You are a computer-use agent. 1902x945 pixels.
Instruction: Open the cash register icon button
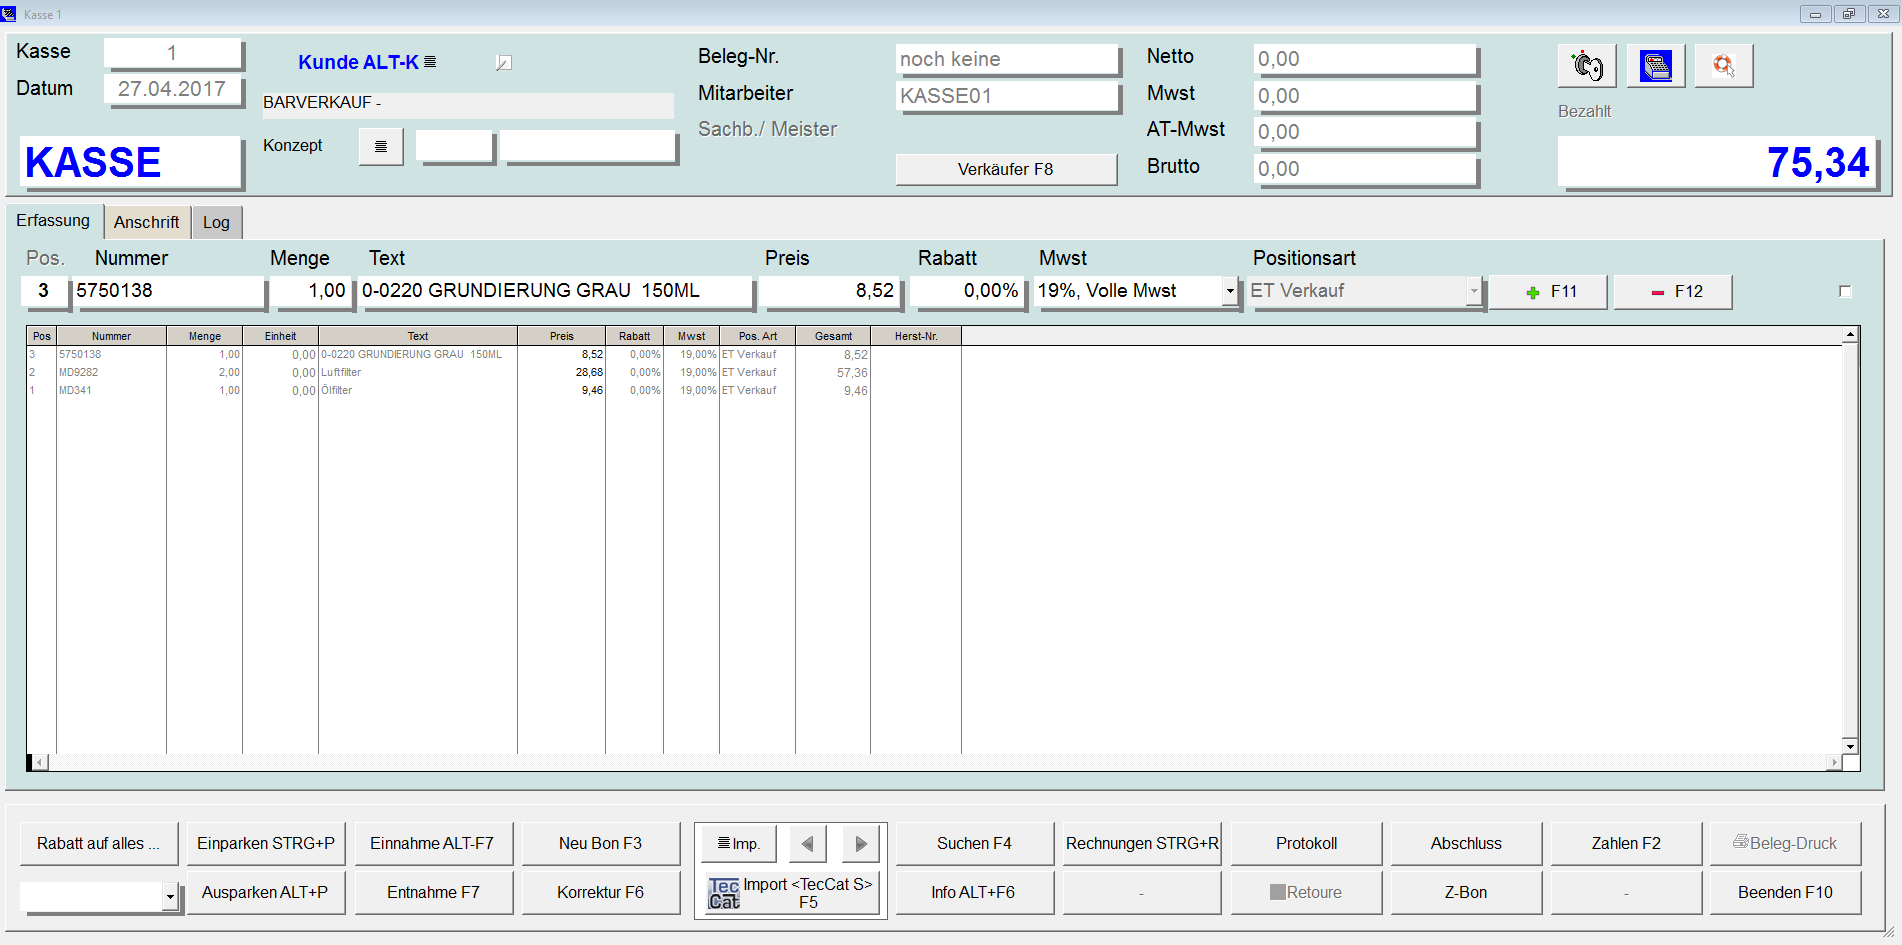1656,66
